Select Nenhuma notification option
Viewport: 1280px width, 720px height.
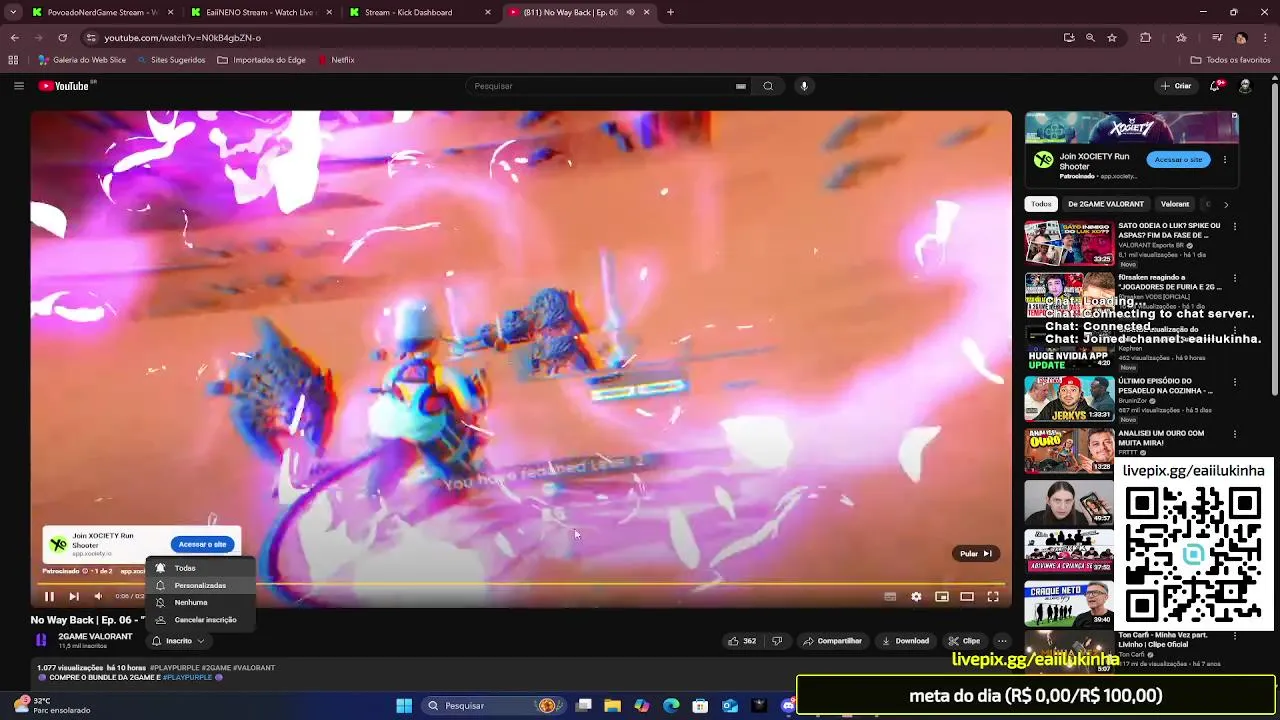[200, 602]
